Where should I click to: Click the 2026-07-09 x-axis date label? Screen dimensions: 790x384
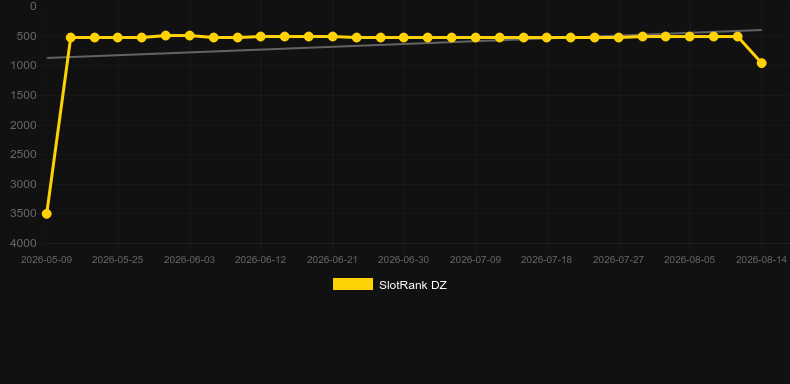475,260
